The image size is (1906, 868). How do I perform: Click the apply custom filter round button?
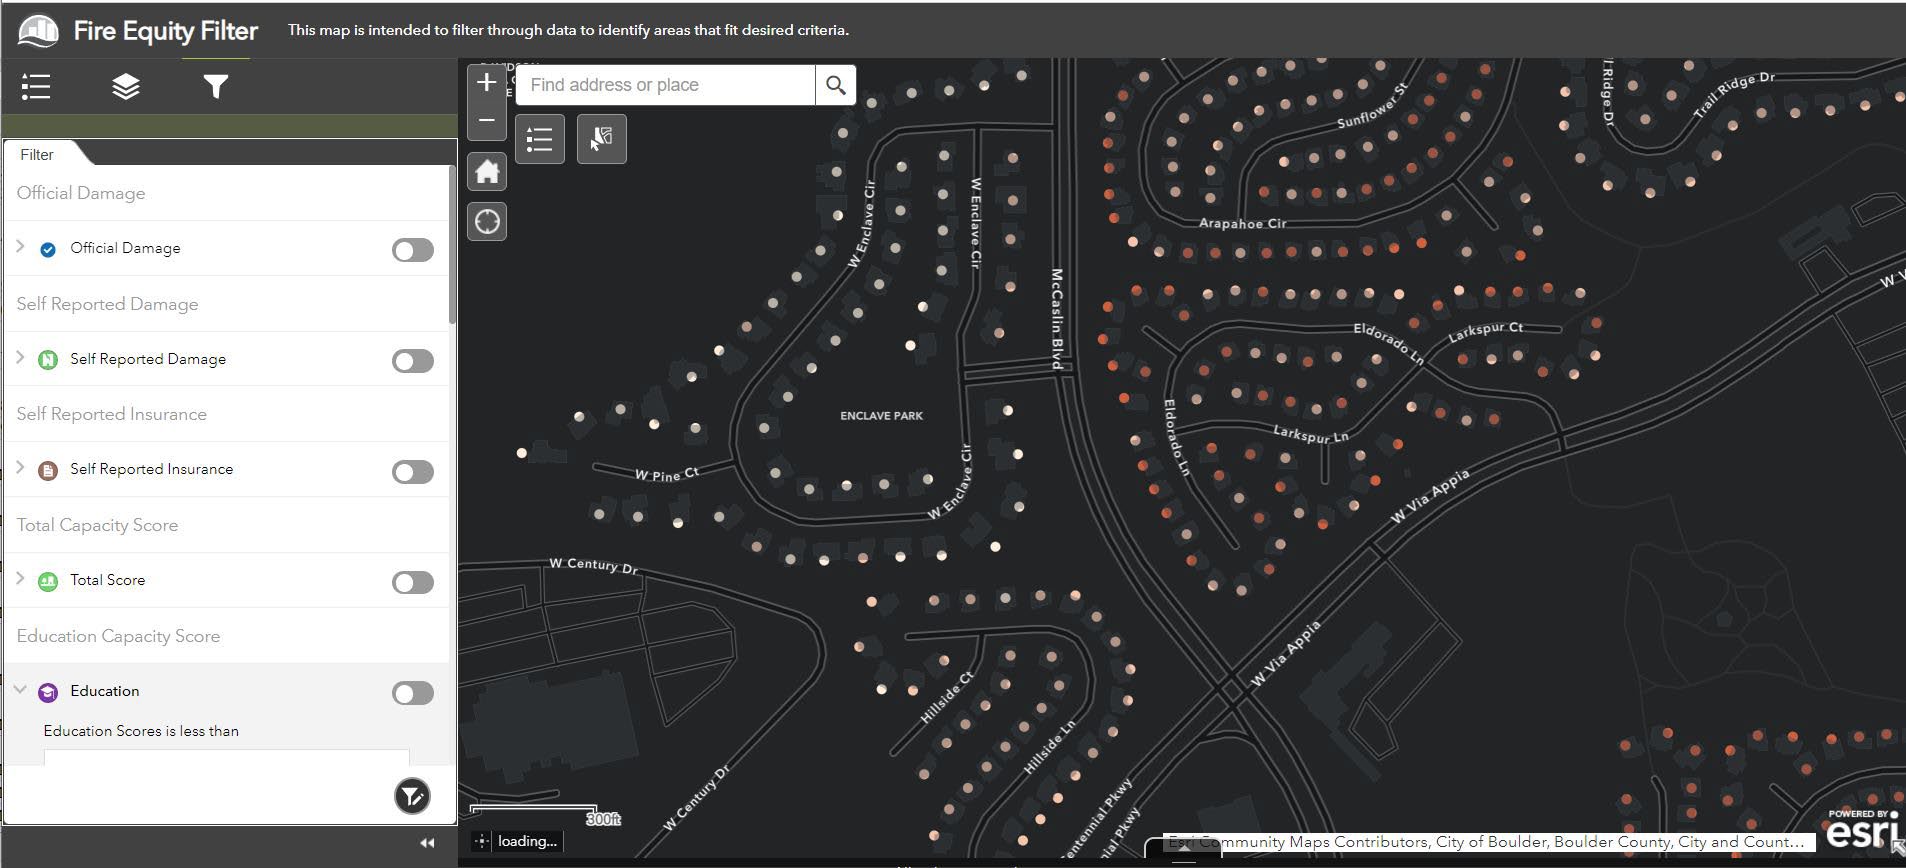pos(412,796)
